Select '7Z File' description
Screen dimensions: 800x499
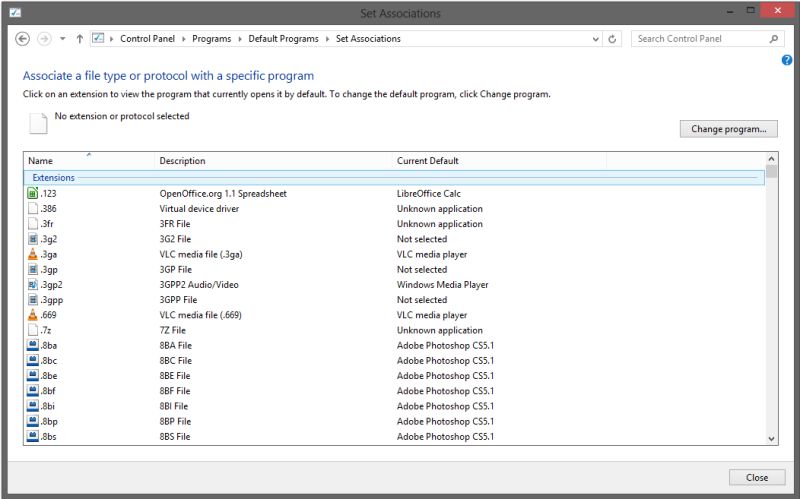click(172, 330)
